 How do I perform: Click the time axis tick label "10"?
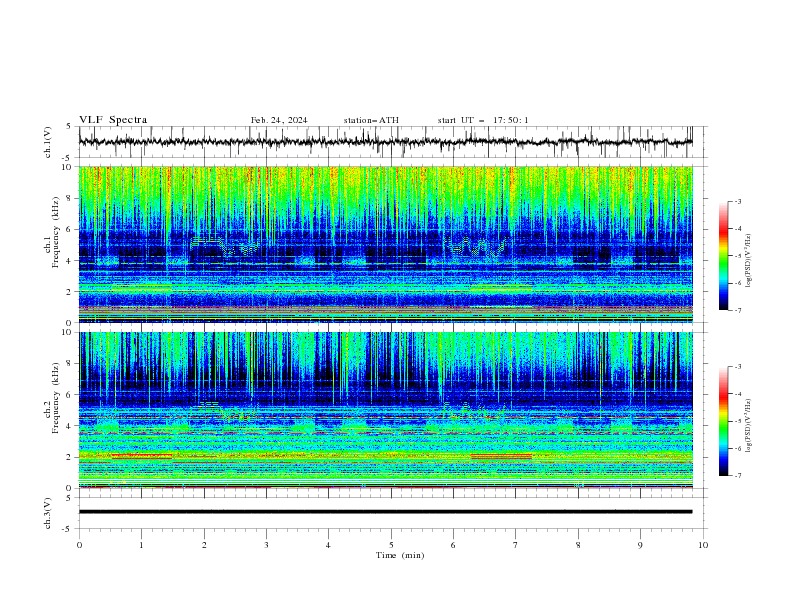click(x=703, y=545)
